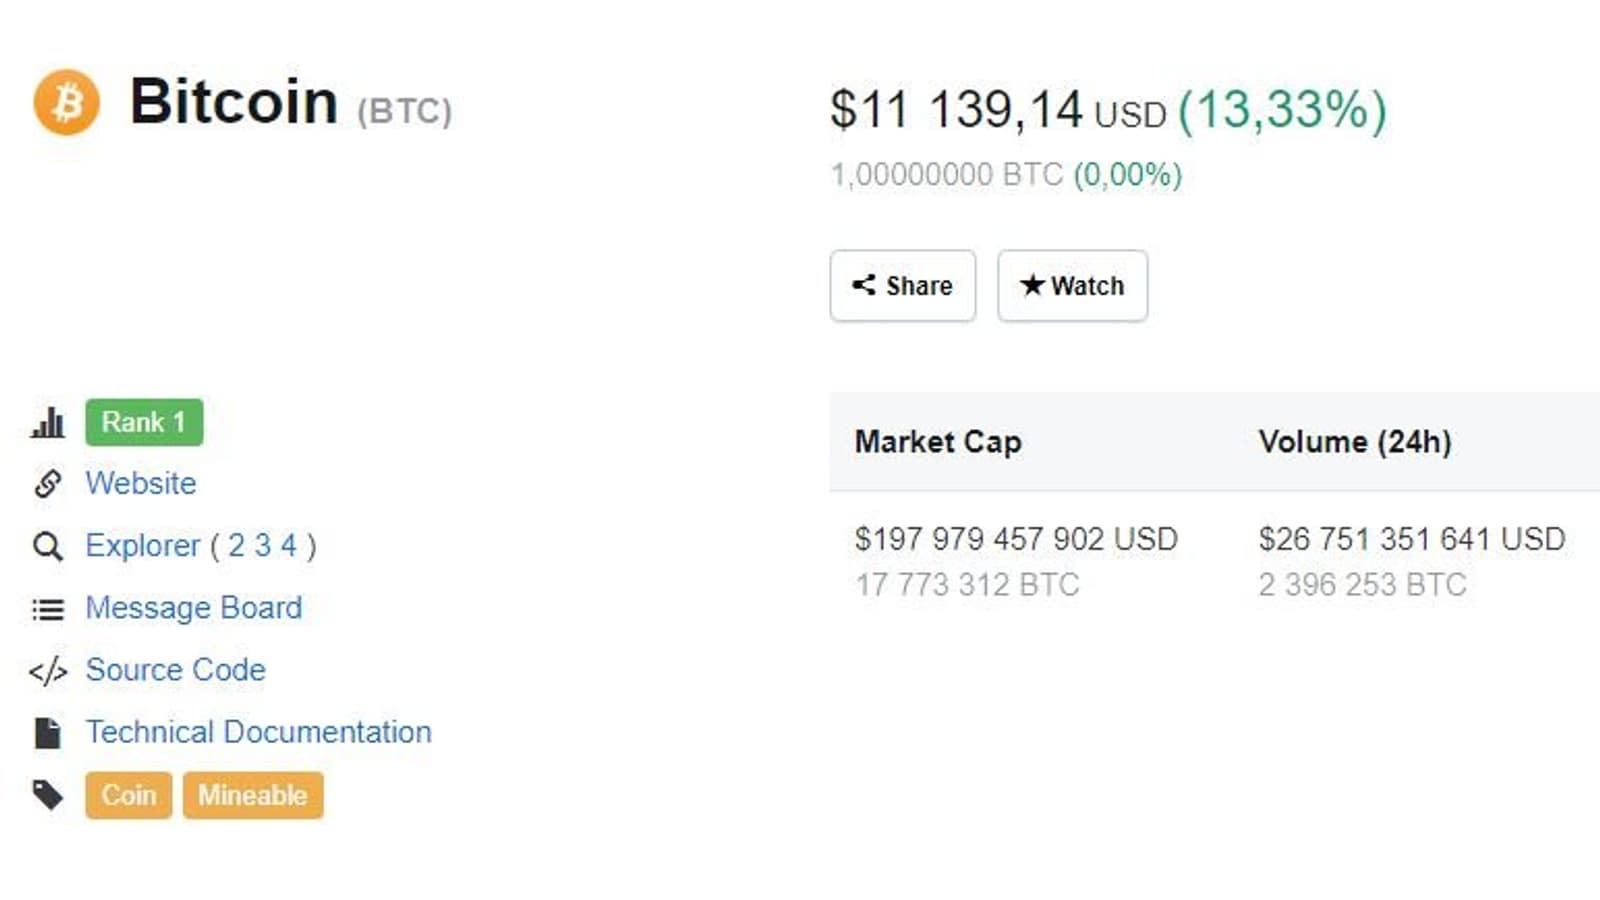Screen dimensions: 1600x900
Task: Click the magnifying glass Explorer icon
Action: click(x=47, y=546)
